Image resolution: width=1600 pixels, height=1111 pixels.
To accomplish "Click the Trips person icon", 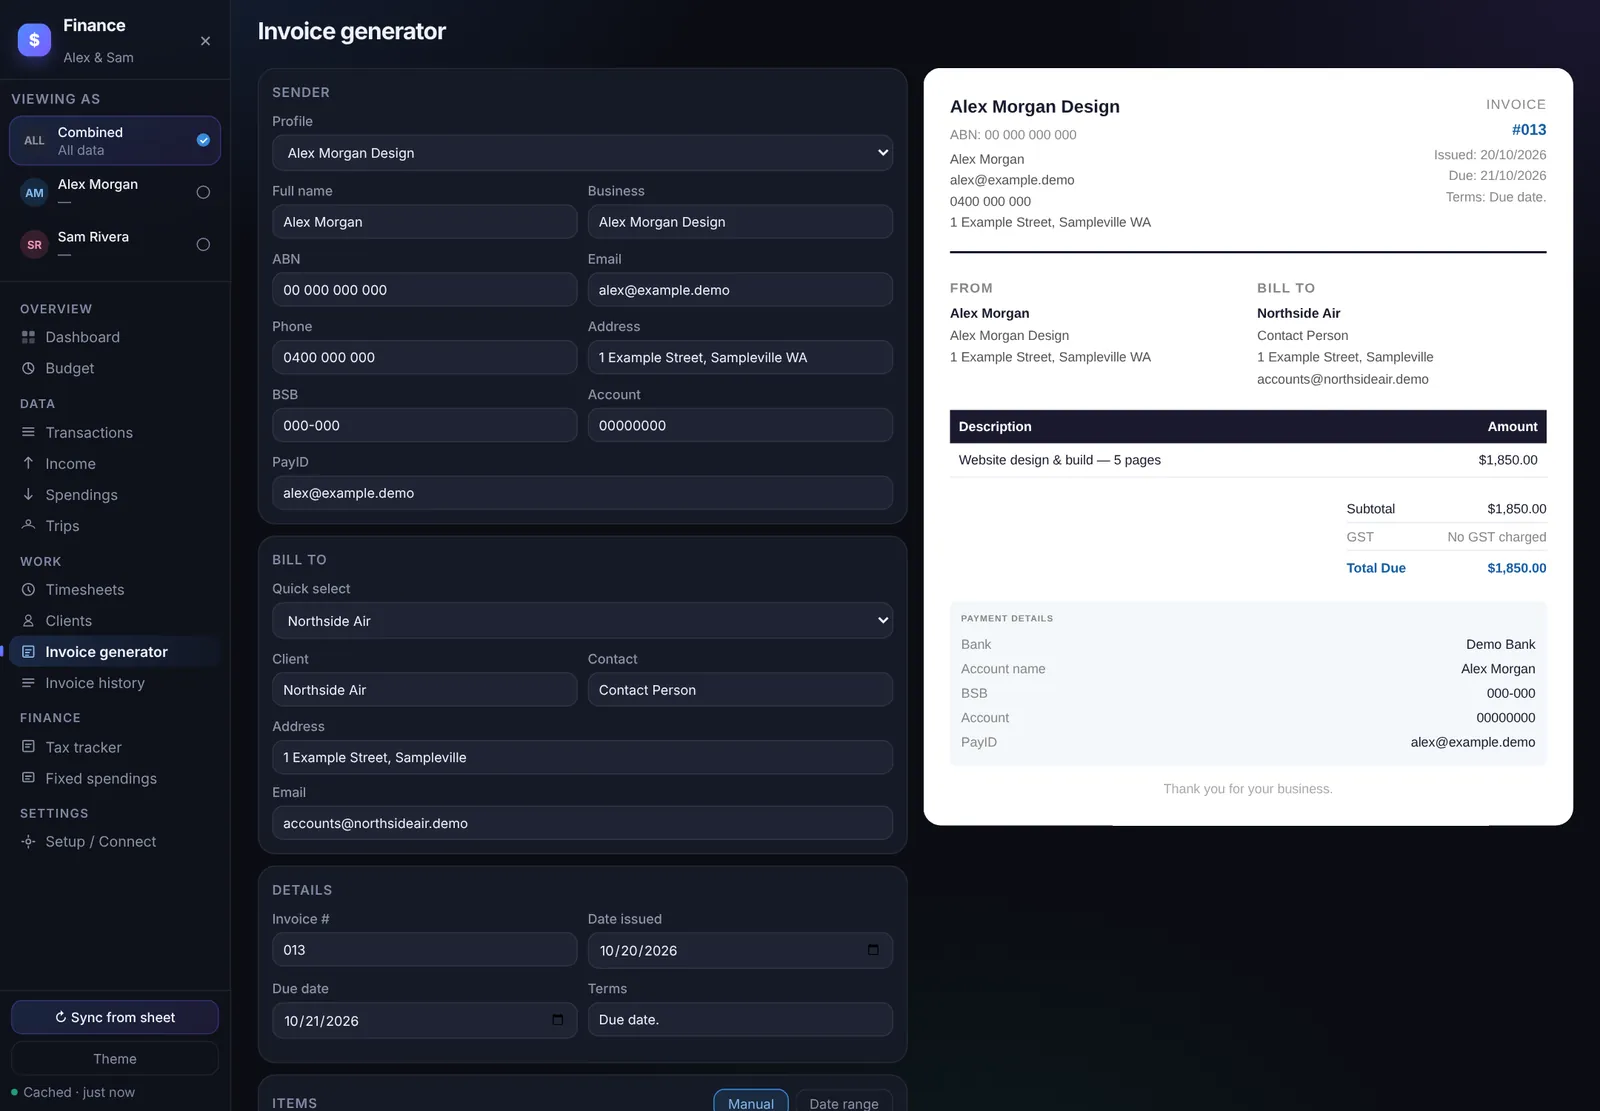I will (x=28, y=525).
